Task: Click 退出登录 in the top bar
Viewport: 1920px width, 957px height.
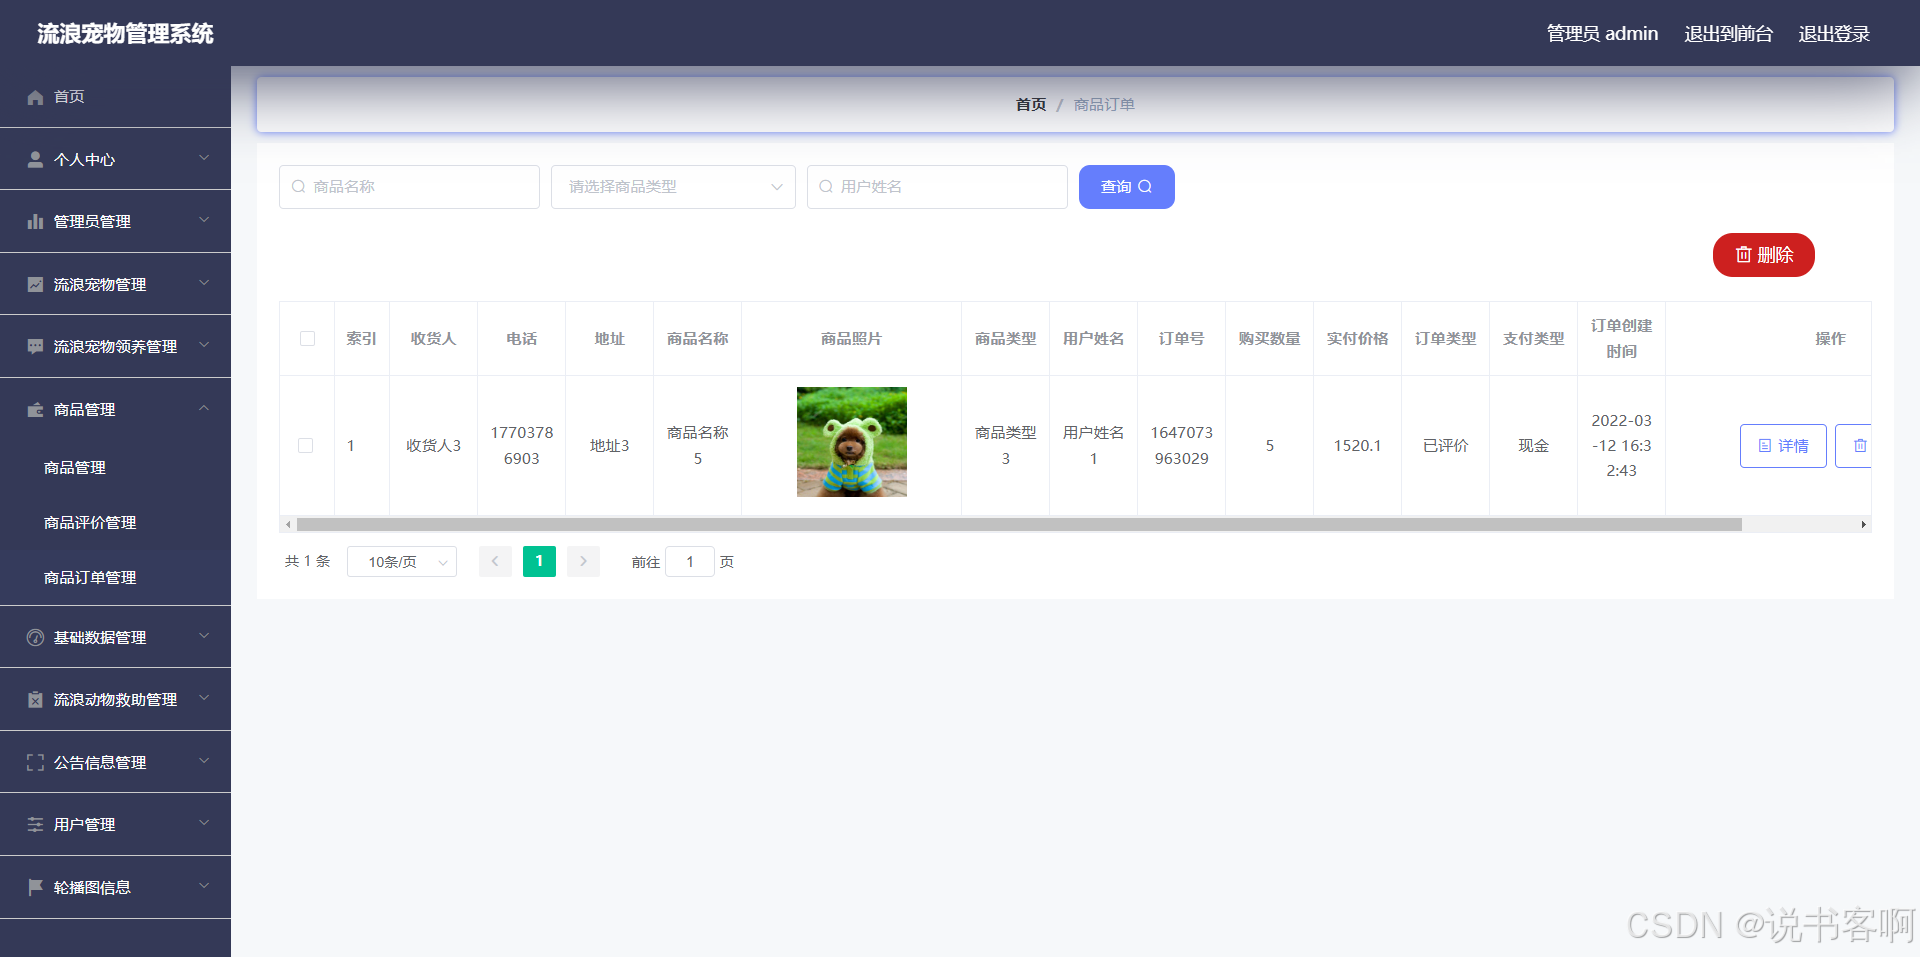Action: pos(1834,34)
